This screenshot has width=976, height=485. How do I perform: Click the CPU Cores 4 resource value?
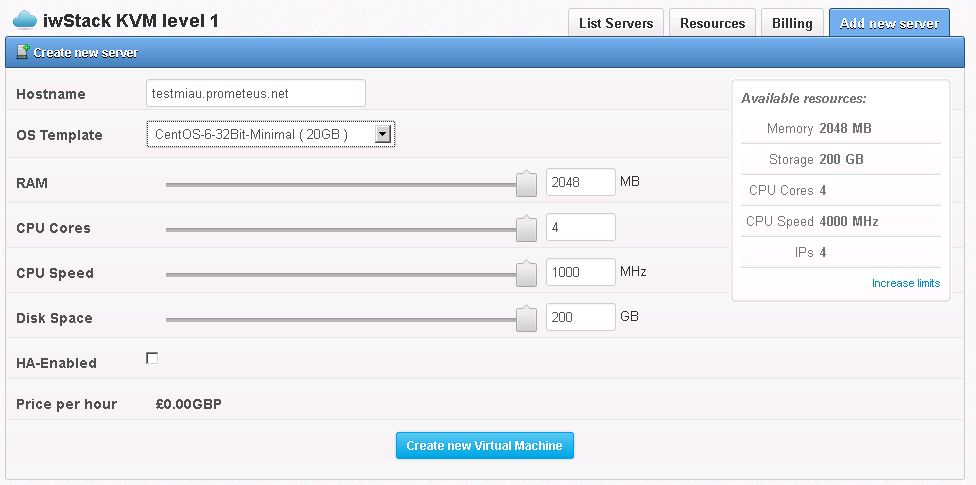click(x=823, y=191)
